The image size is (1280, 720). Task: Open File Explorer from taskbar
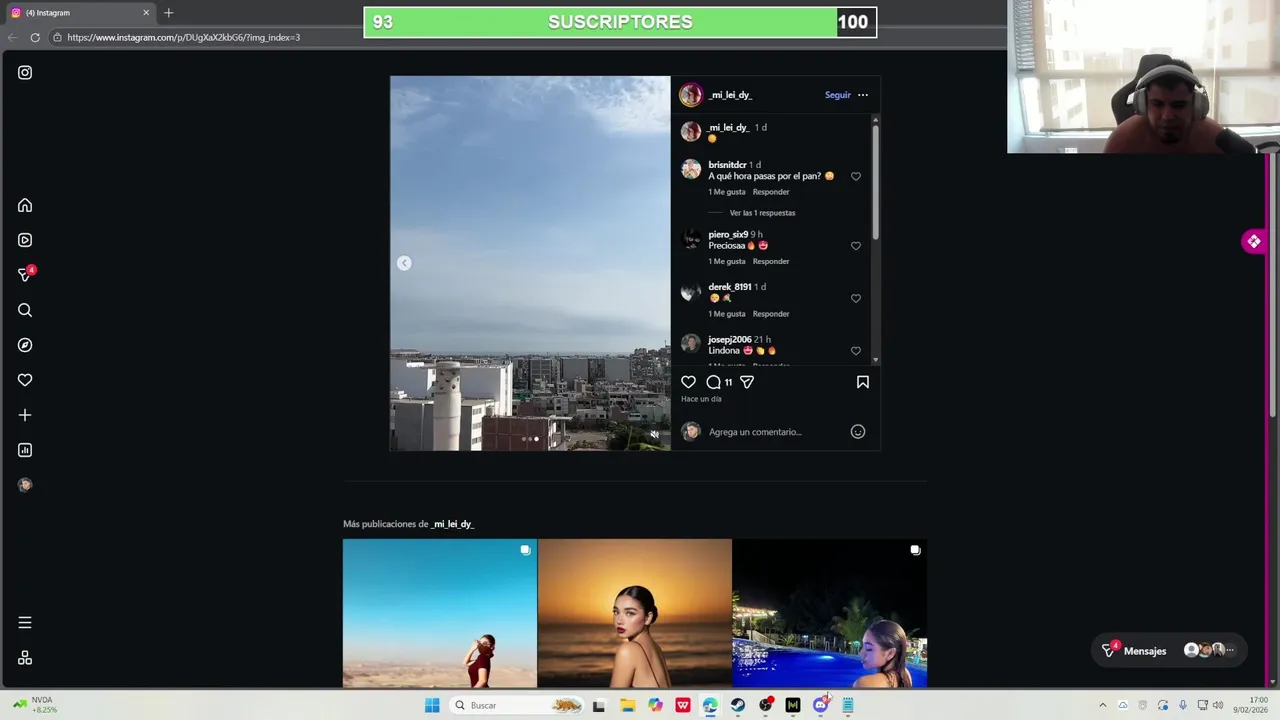628,705
